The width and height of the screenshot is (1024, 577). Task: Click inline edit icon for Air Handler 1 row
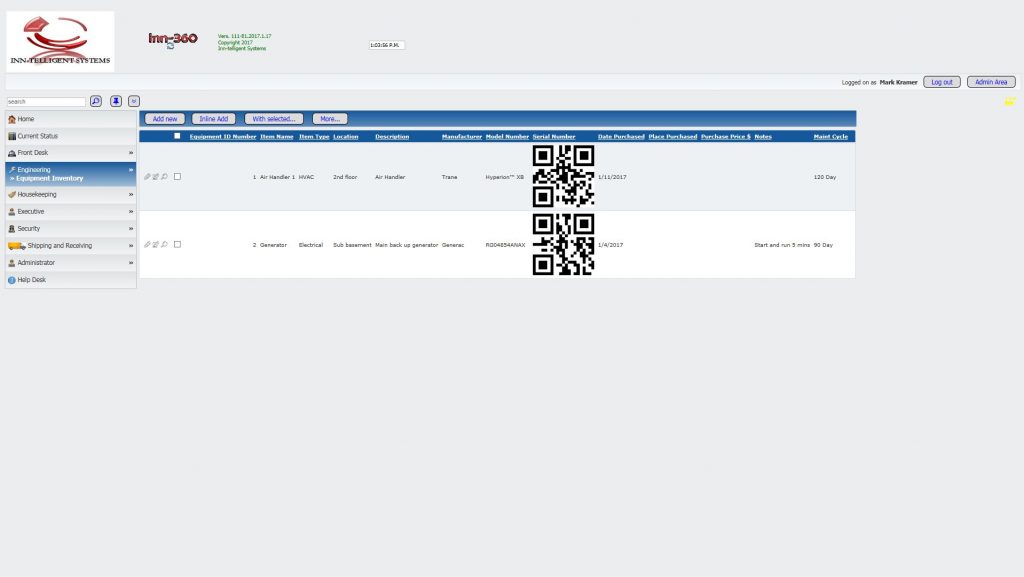(x=155, y=177)
